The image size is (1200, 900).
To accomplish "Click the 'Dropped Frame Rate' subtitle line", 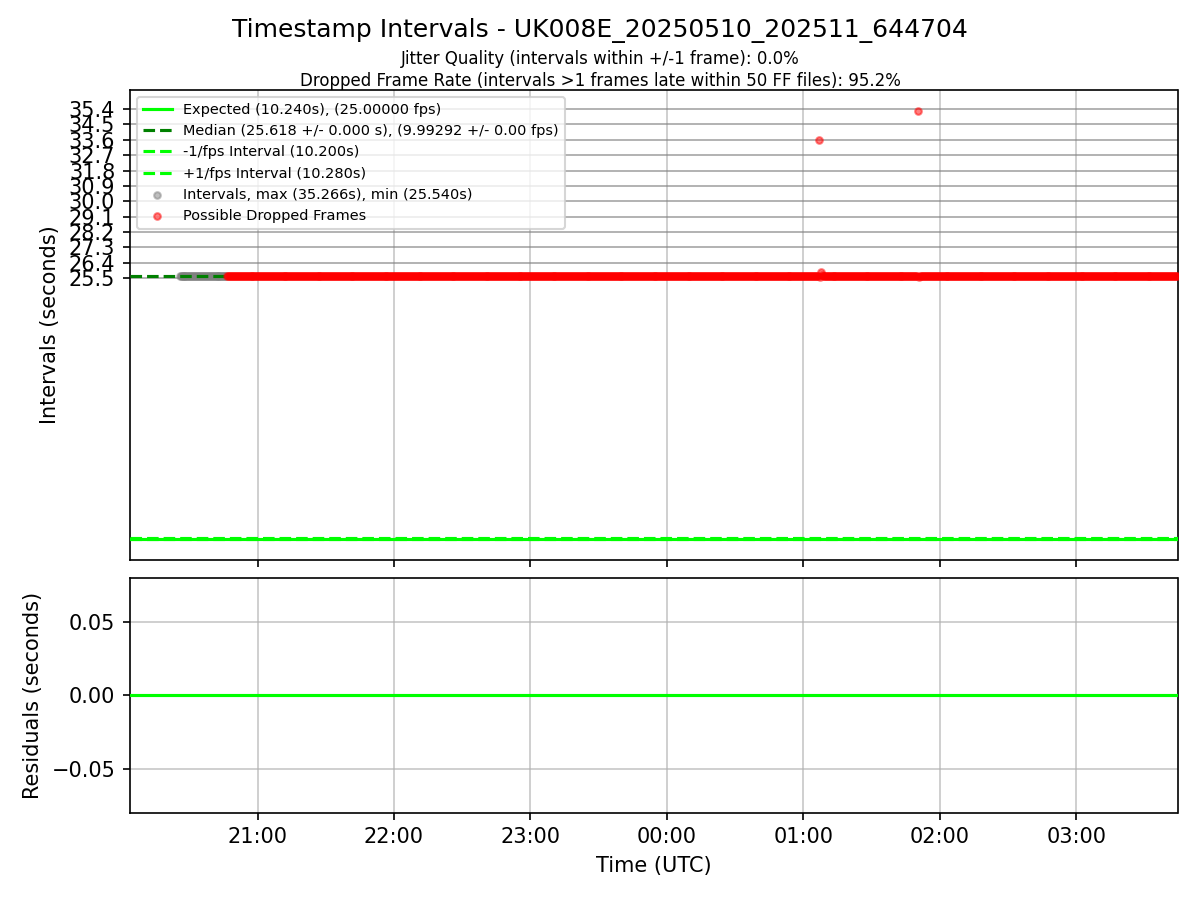I will click(x=600, y=80).
